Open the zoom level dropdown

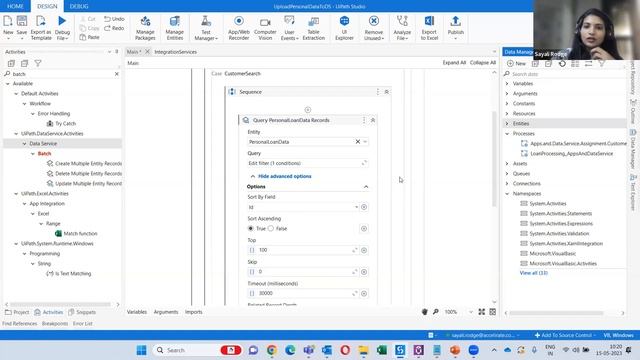click(x=471, y=312)
